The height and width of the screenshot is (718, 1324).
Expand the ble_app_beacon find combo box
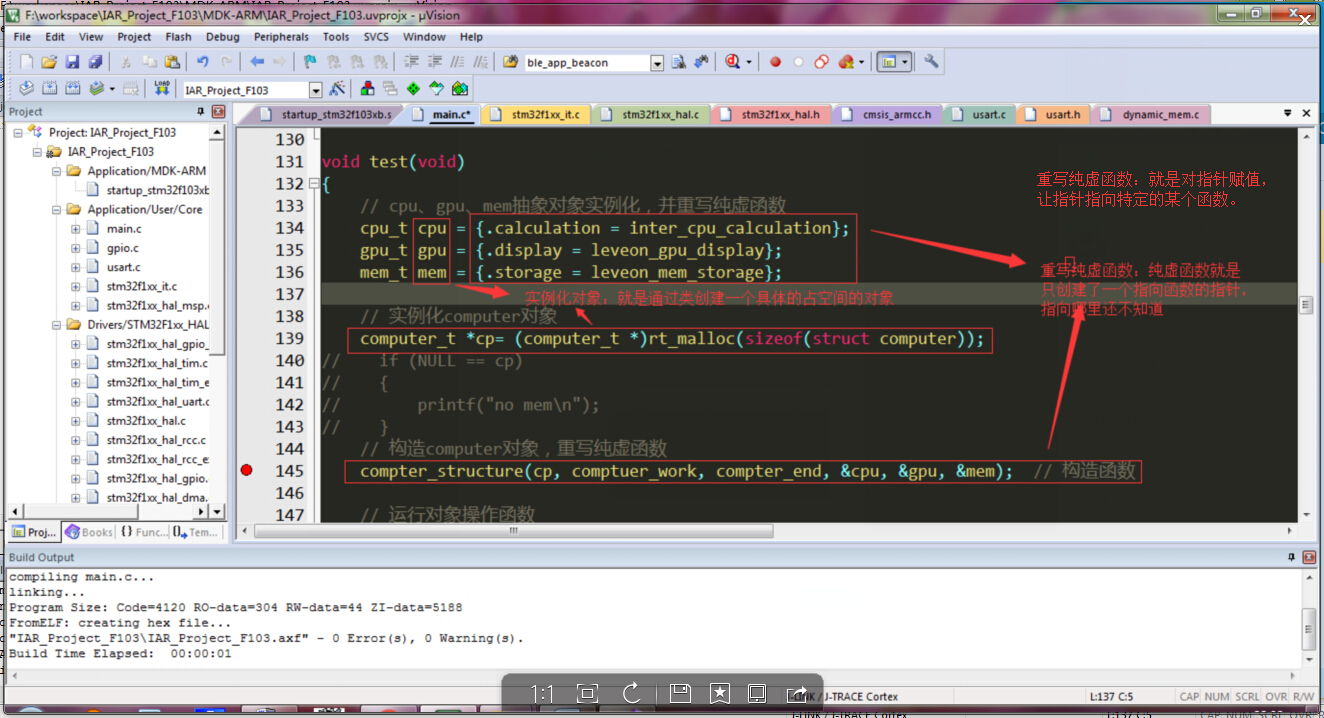click(x=657, y=63)
